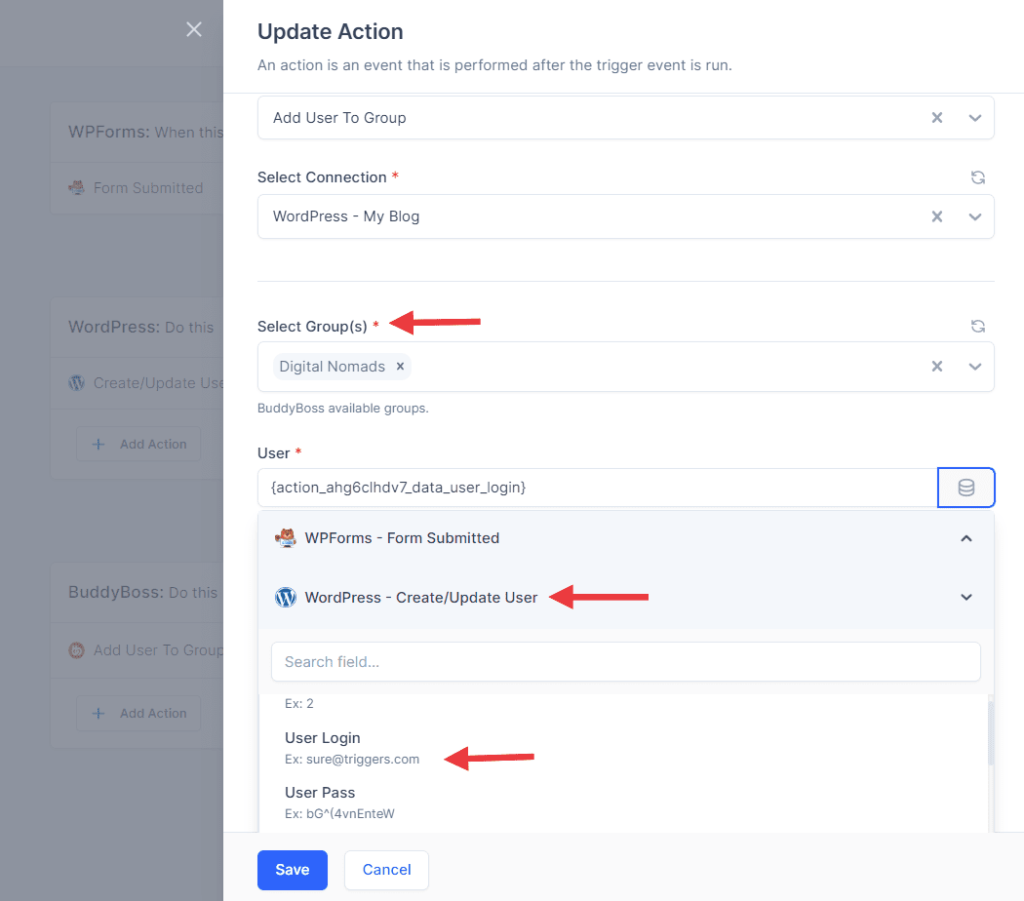Image resolution: width=1024 pixels, height=901 pixels.
Task: Clear the WordPress - My Blog connection
Action: 937,217
